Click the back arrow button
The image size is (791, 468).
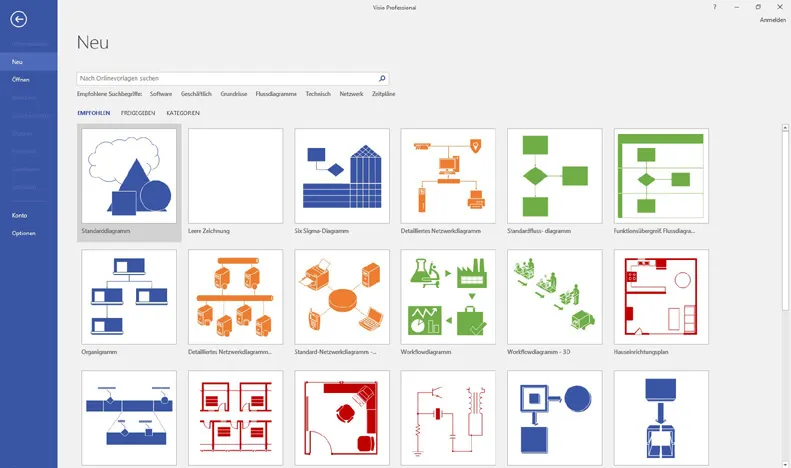click(x=17, y=18)
